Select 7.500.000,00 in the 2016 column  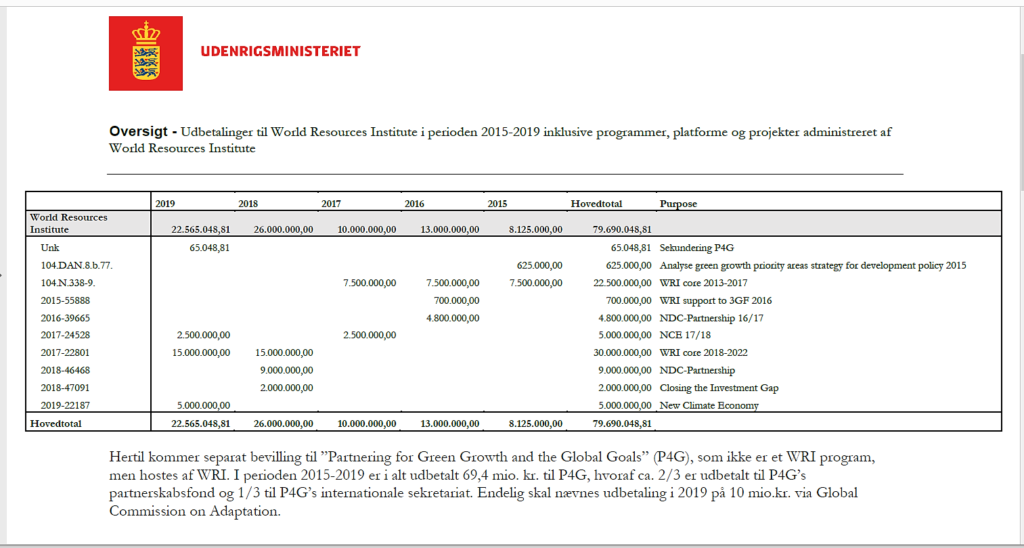click(x=453, y=283)
